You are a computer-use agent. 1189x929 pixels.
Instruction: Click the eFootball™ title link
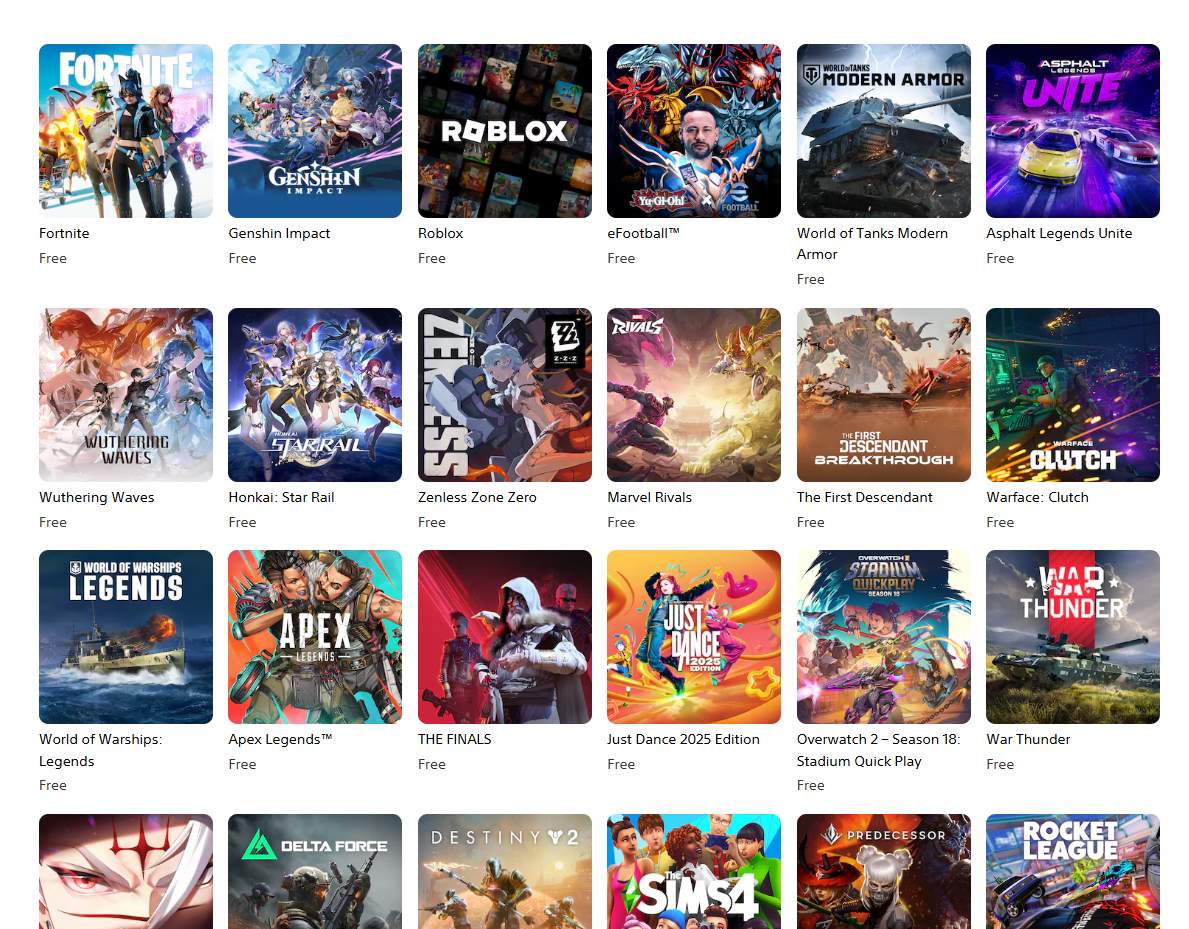click(643, 234)
